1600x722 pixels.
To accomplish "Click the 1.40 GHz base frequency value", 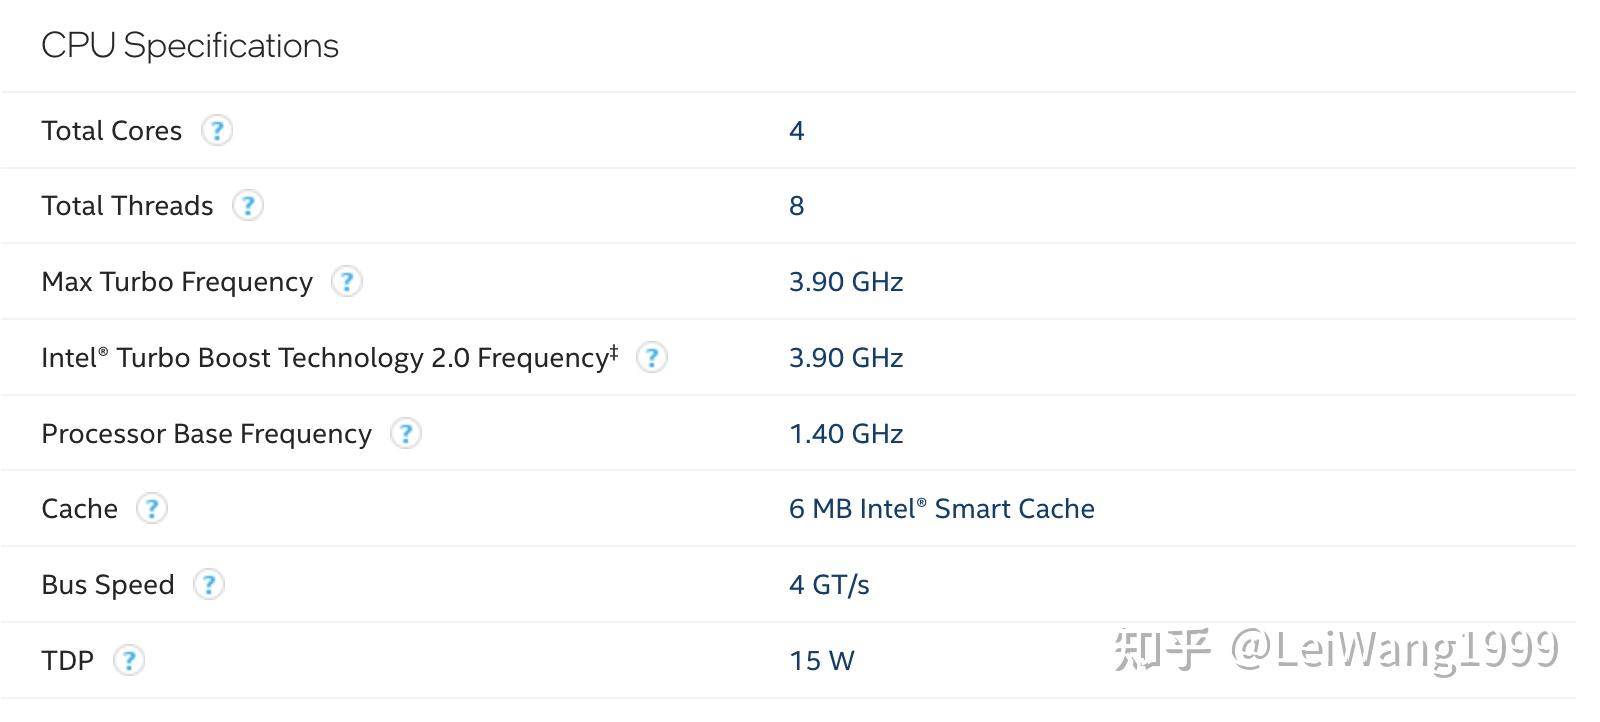I will [x=846, y=434].
